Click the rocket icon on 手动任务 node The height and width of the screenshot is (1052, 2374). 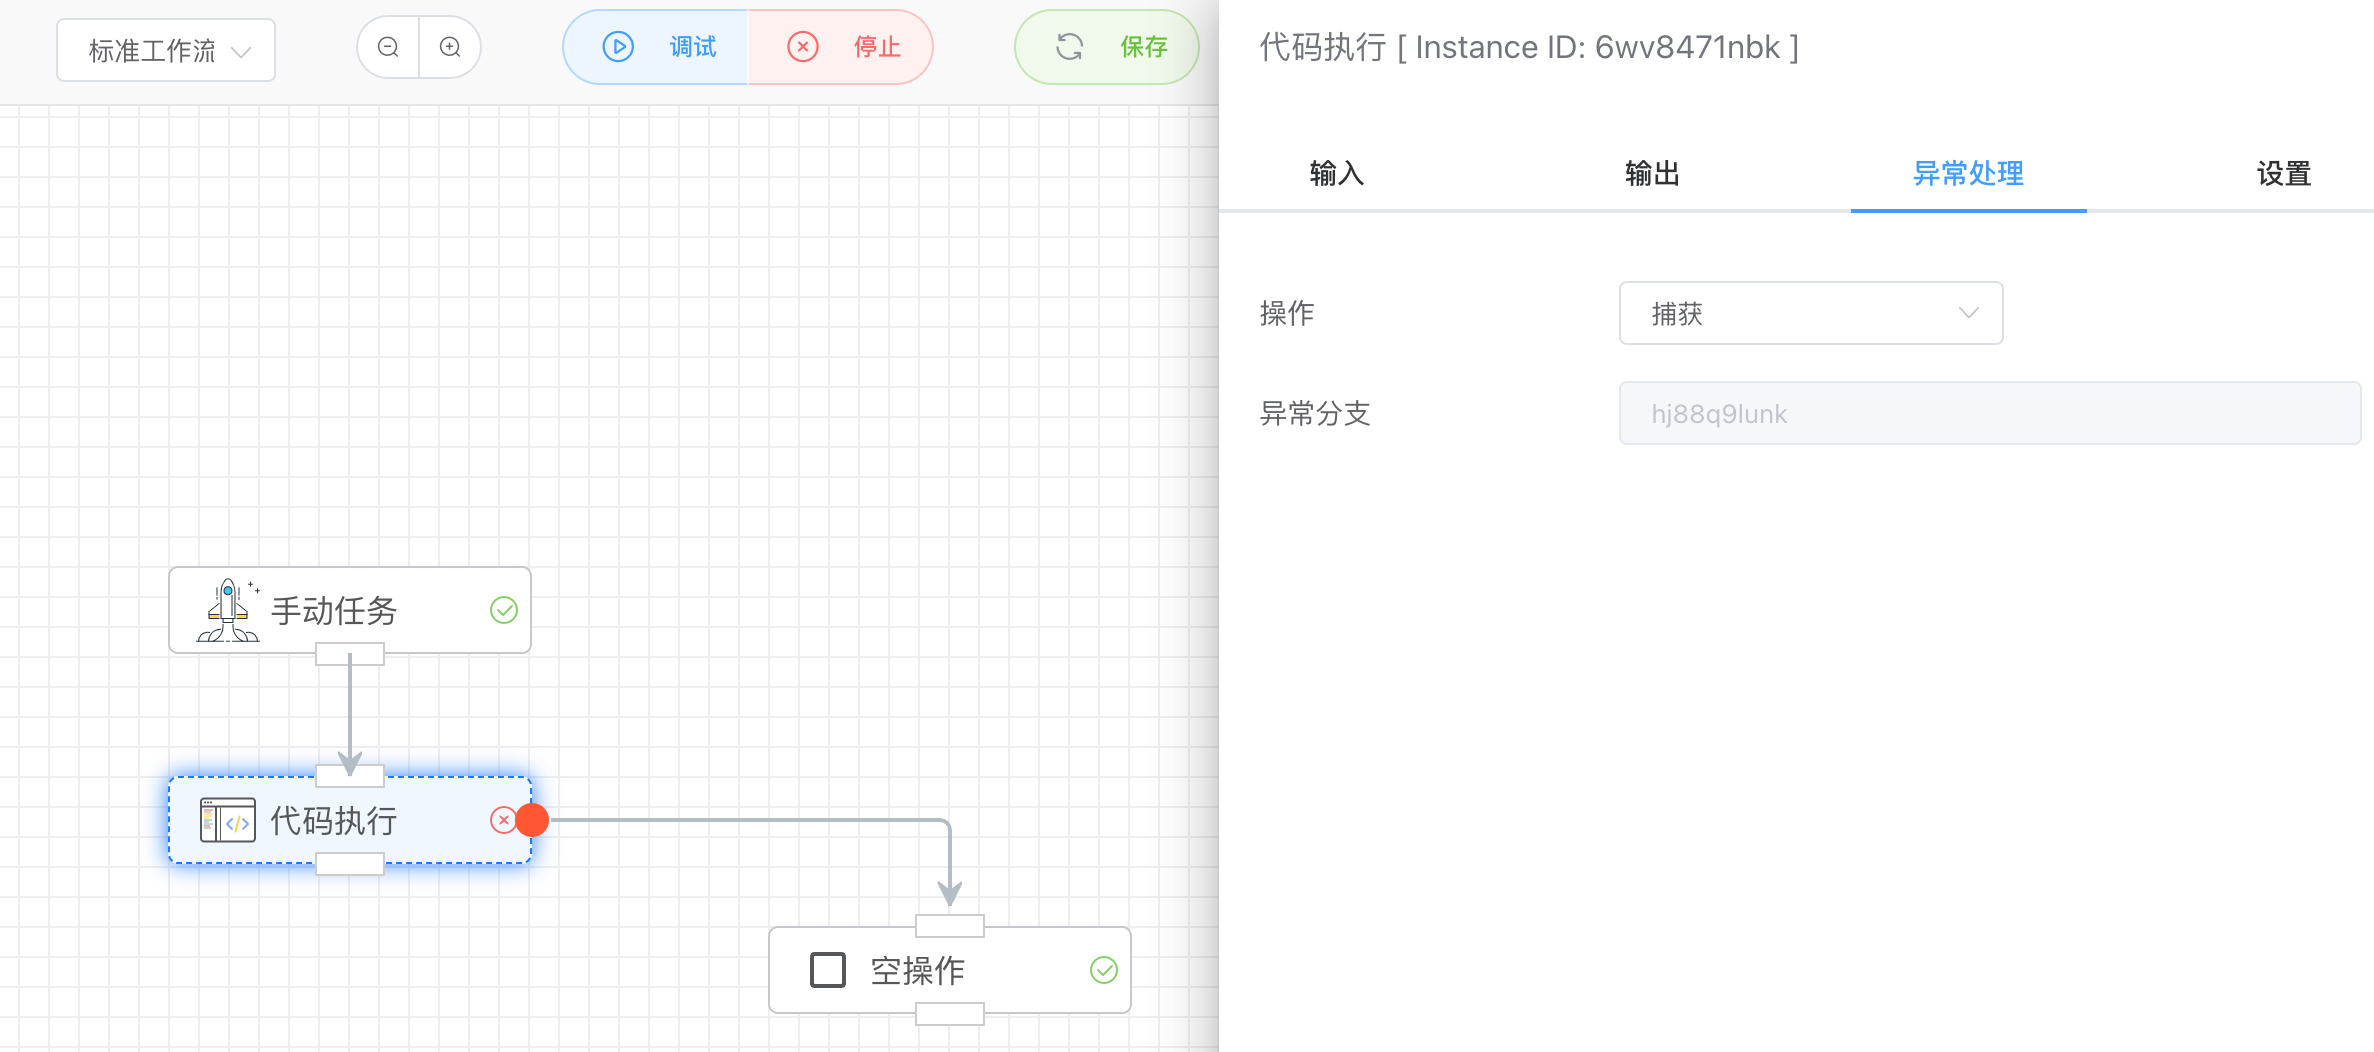(x=229, y=610)
